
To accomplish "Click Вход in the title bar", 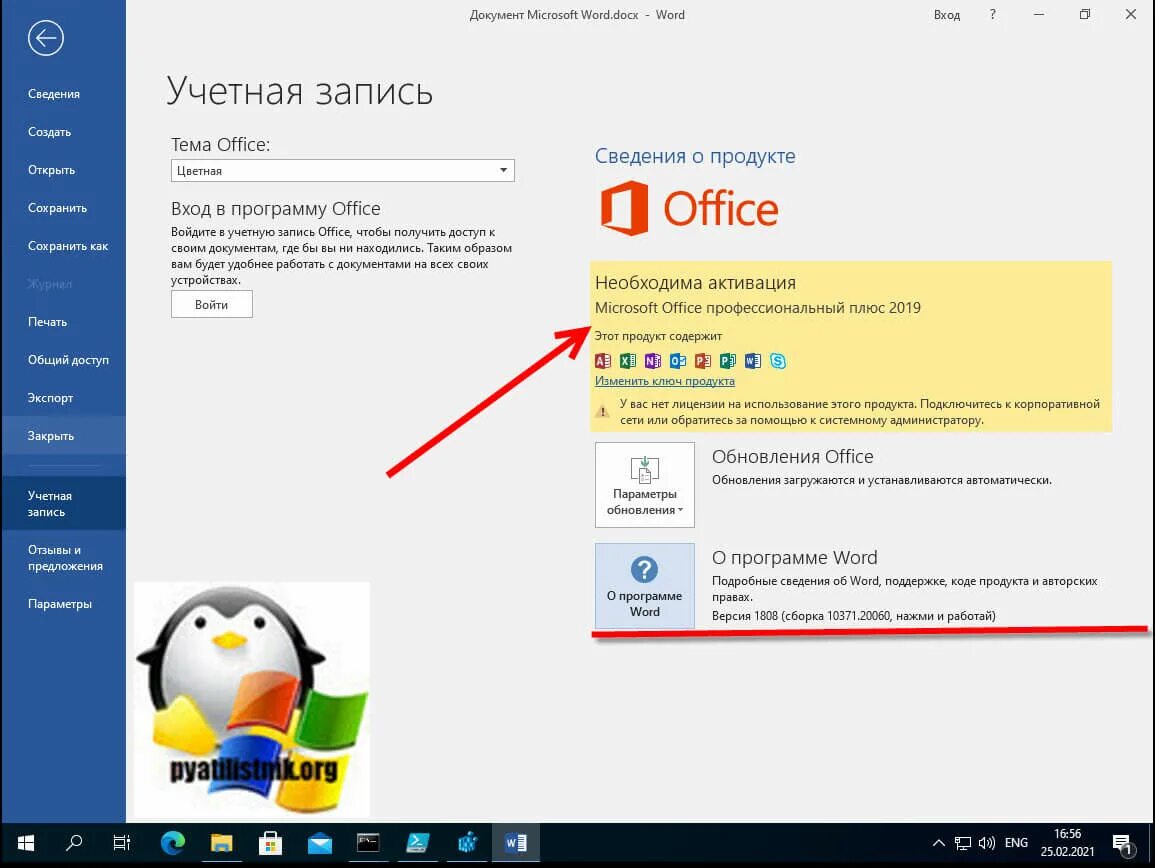I will click(x=947, y=15).
